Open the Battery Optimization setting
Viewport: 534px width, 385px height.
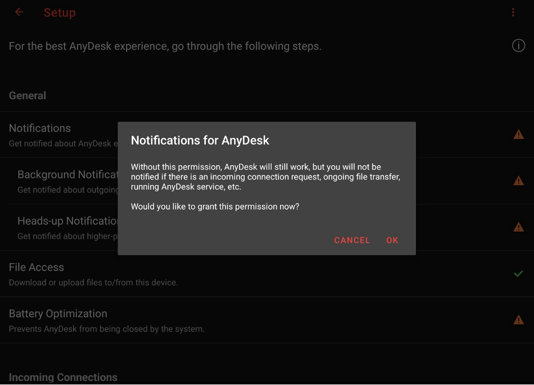[267, 320]
